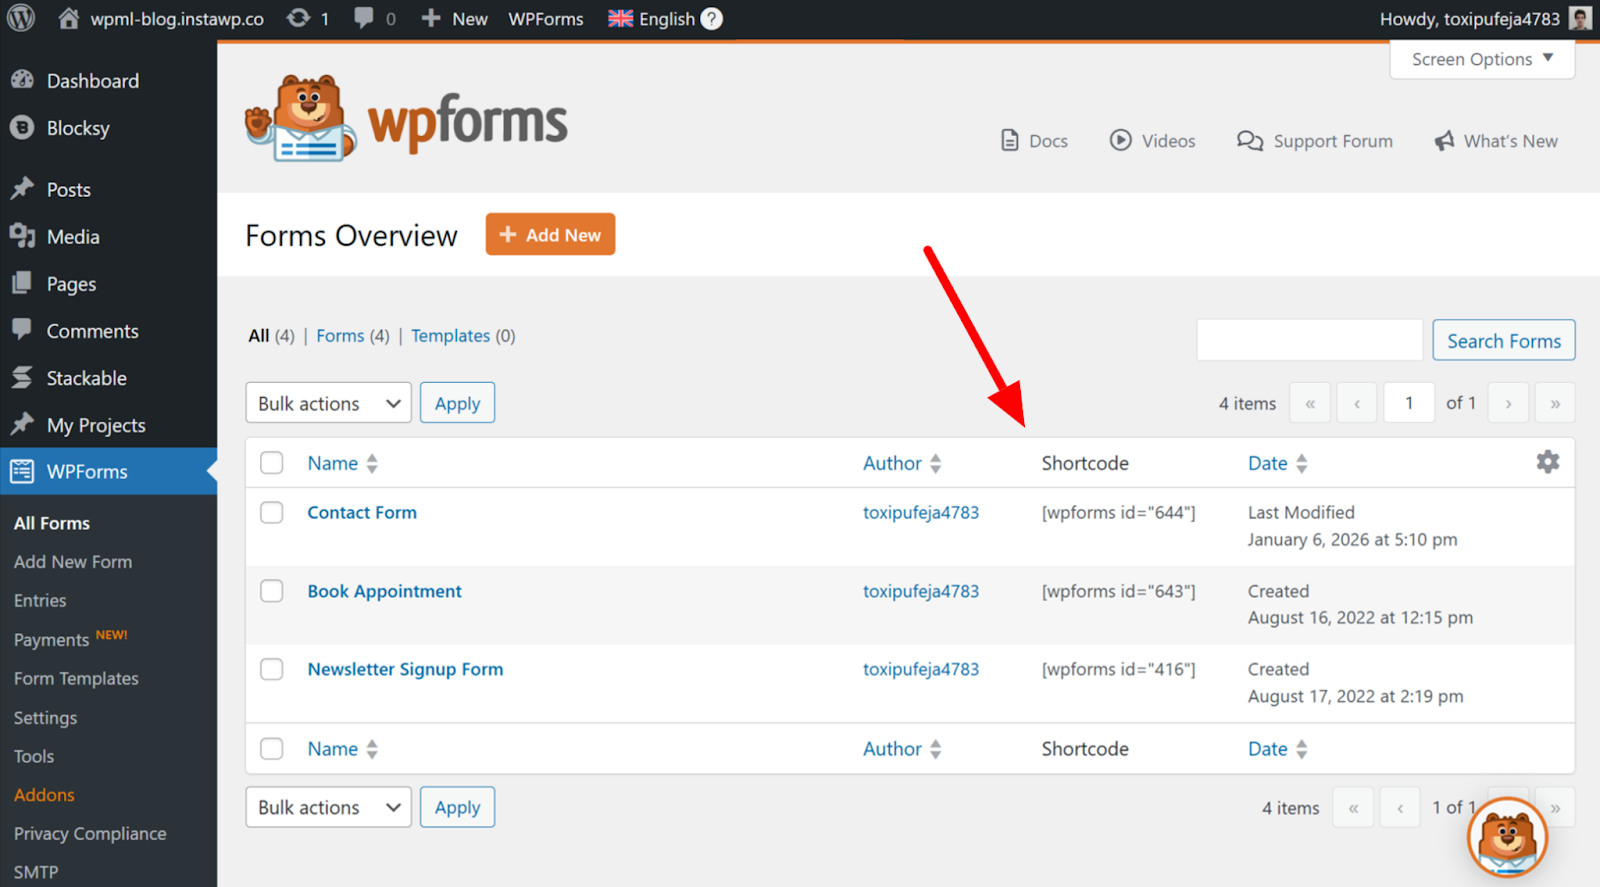Click the Posts pin icon
1600x887 pixels.
[22, 189]
